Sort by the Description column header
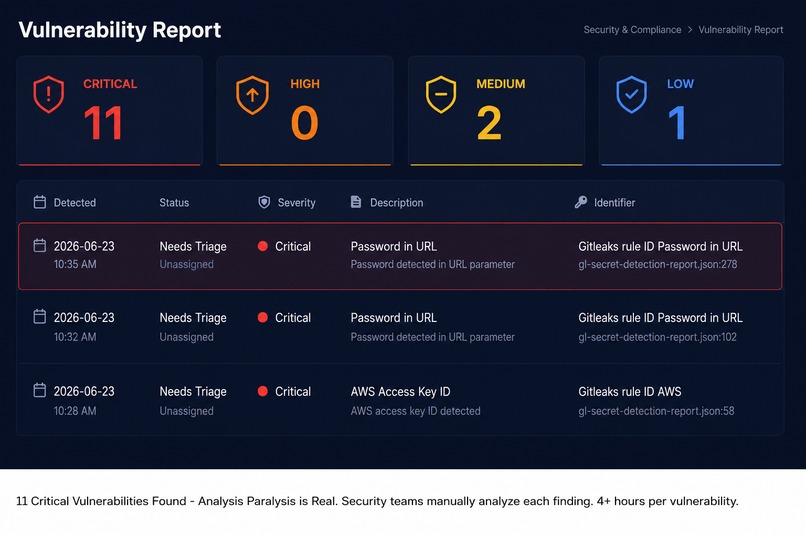The image size is (806, 537). [397, 202]
